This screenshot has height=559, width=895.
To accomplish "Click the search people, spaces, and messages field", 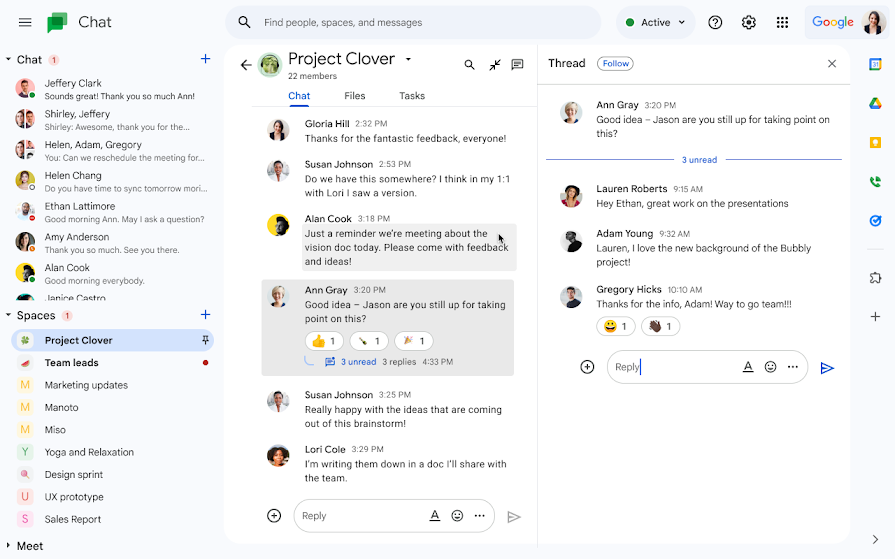I will 413,22.
